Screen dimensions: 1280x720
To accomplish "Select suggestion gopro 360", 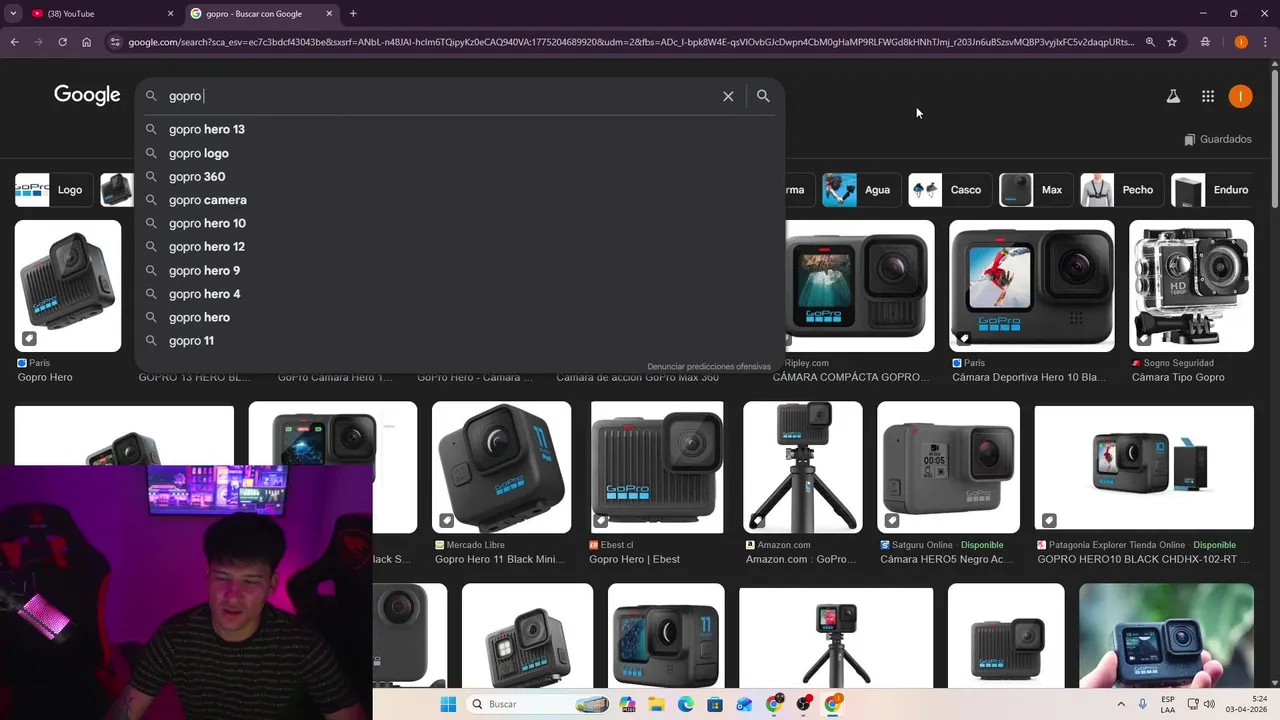I will (460, 176).
